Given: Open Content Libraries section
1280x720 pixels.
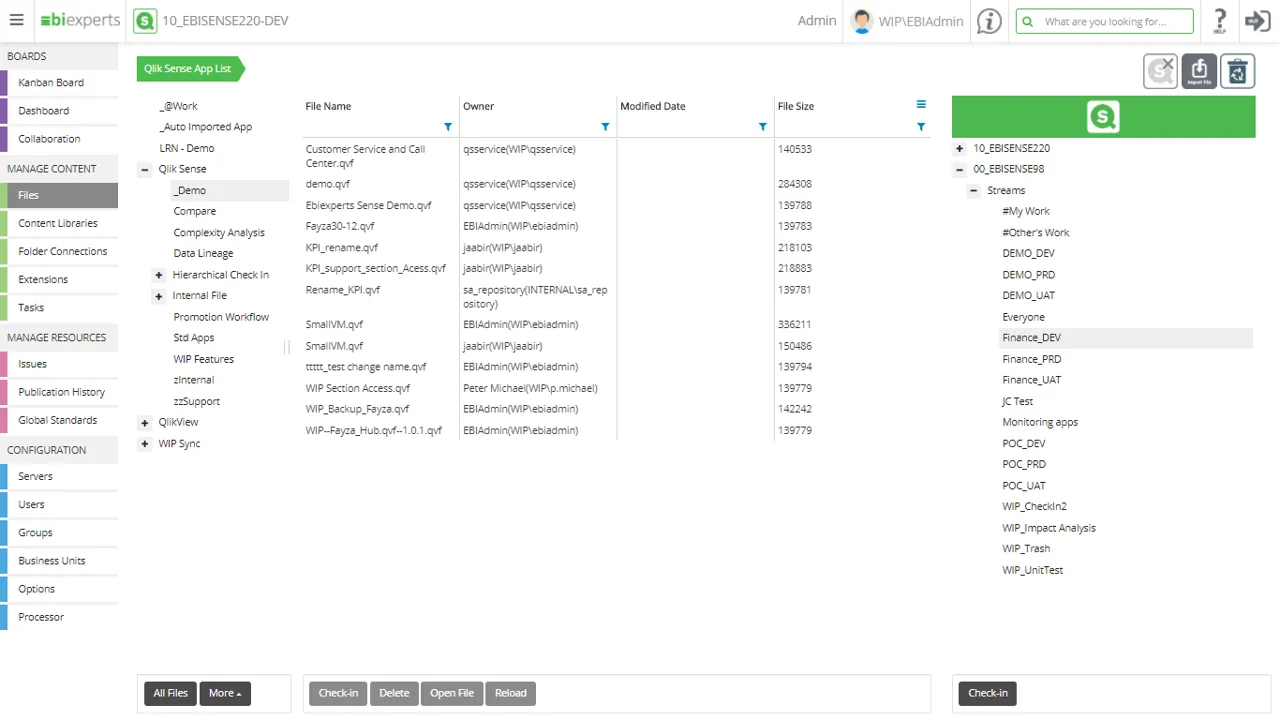Looking at the screenshot, I should pos(59,224).
